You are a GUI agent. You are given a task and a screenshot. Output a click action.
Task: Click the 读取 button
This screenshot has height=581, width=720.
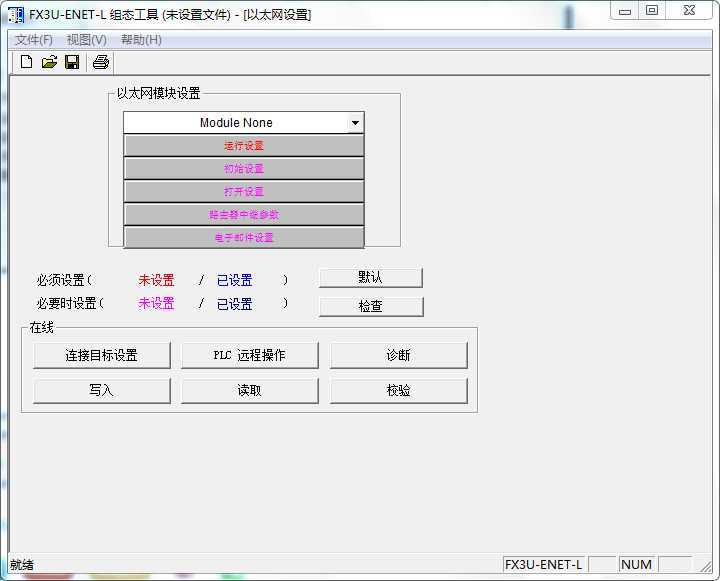tap(249, 390)
